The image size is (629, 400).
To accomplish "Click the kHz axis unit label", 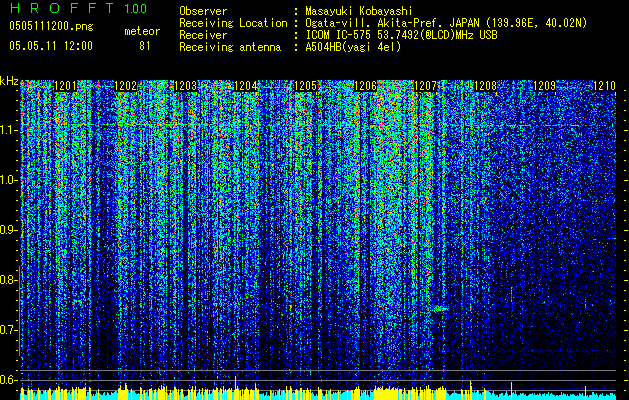I will tap(9, 81).
